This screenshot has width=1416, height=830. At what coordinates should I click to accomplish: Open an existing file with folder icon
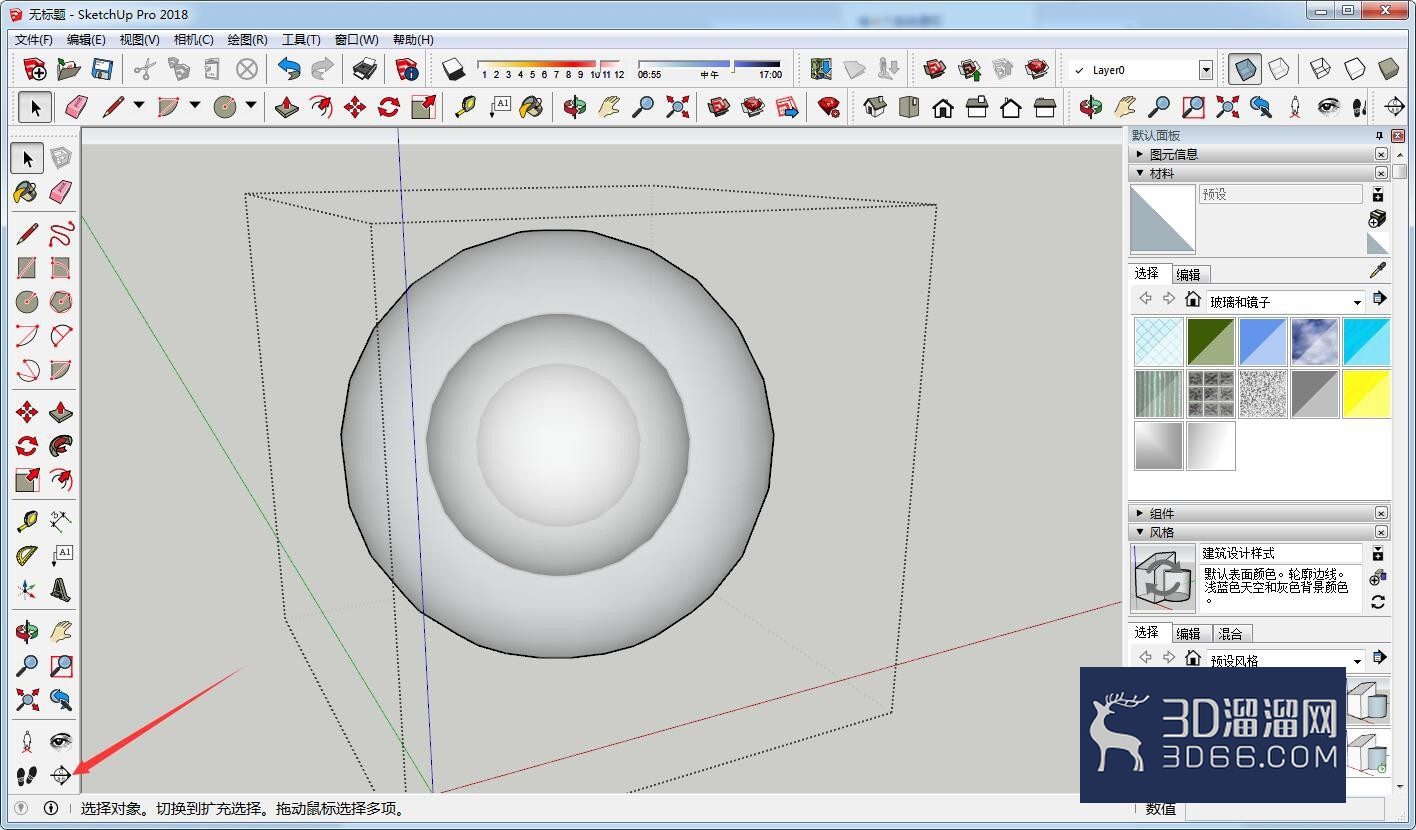pos(69,69)
